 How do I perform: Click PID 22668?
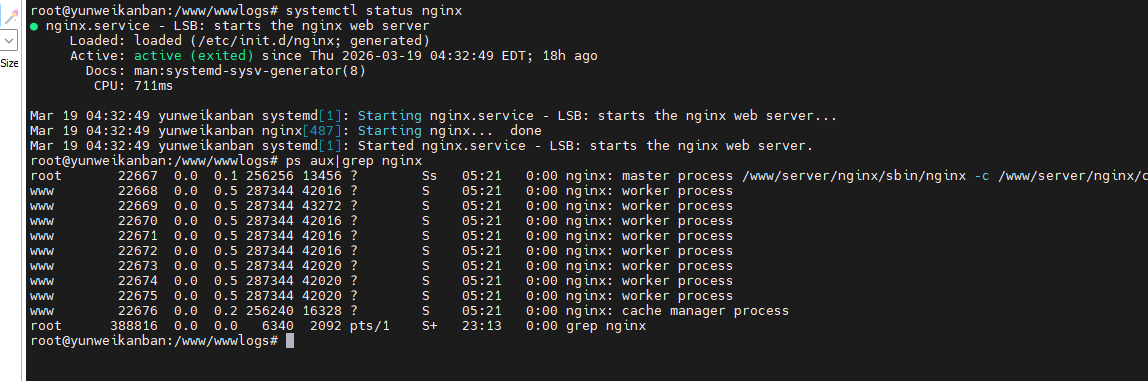point(138,190)
